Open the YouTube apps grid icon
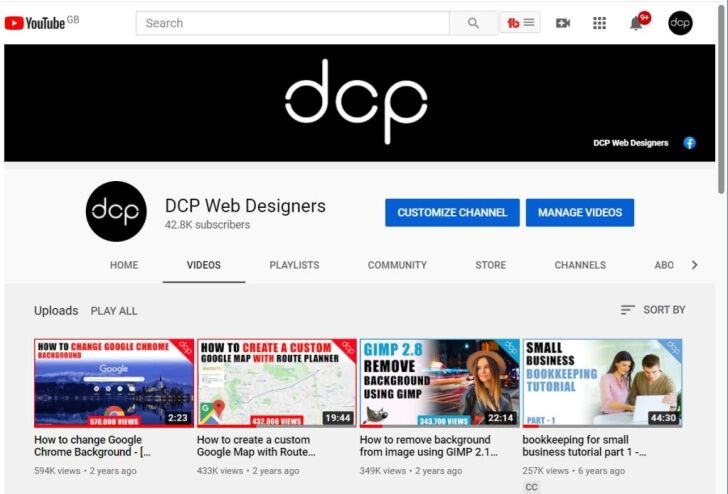 click(x=599, y=23)
